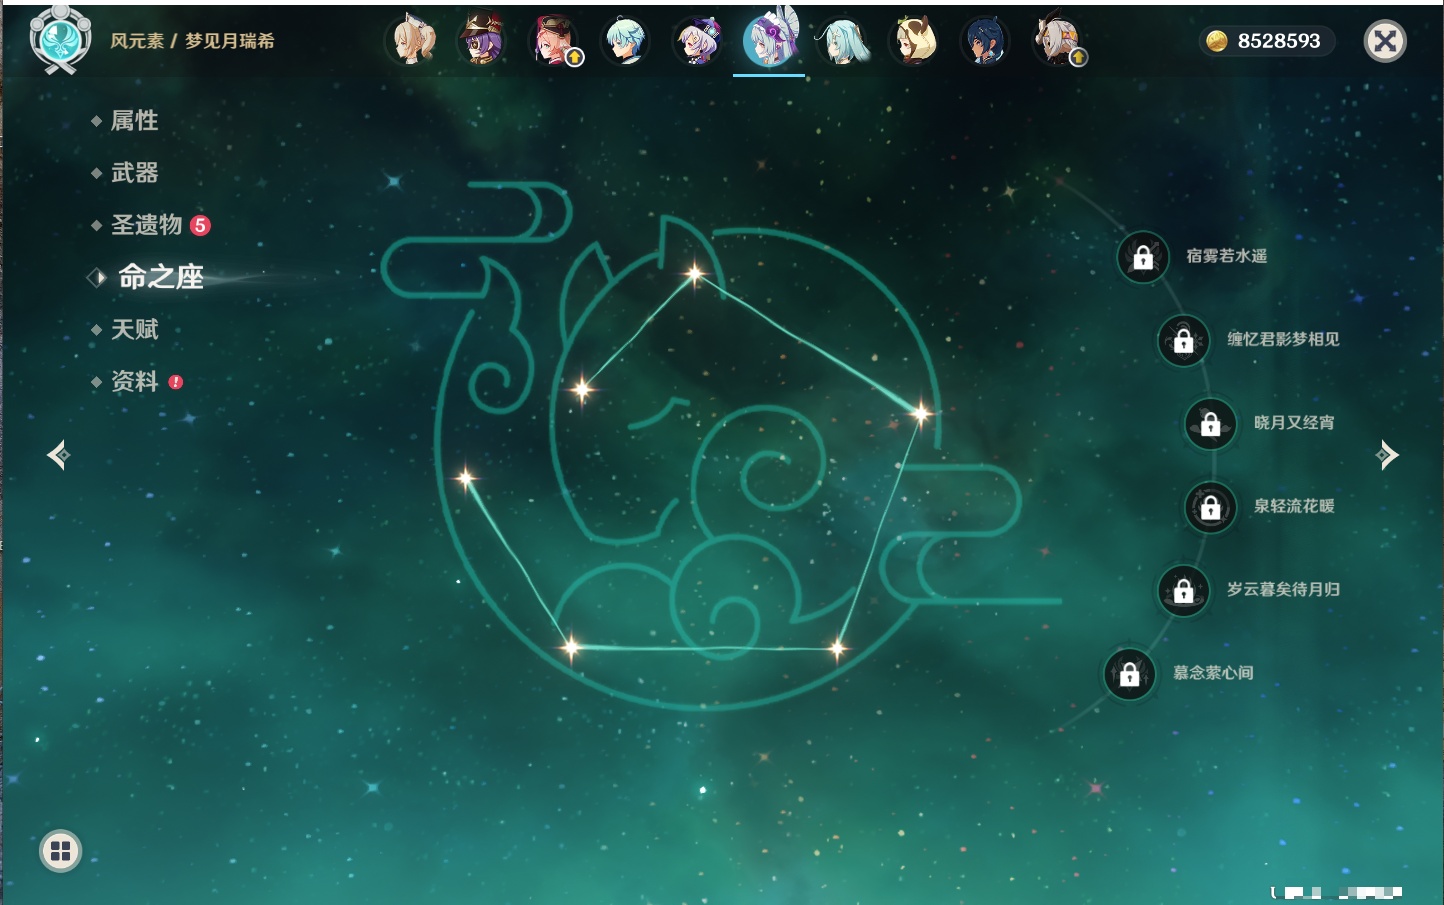The height and width of the screenshot is (905, 1444).
Task: Select the brown-hooded character avatar
Action: (914, 41)
